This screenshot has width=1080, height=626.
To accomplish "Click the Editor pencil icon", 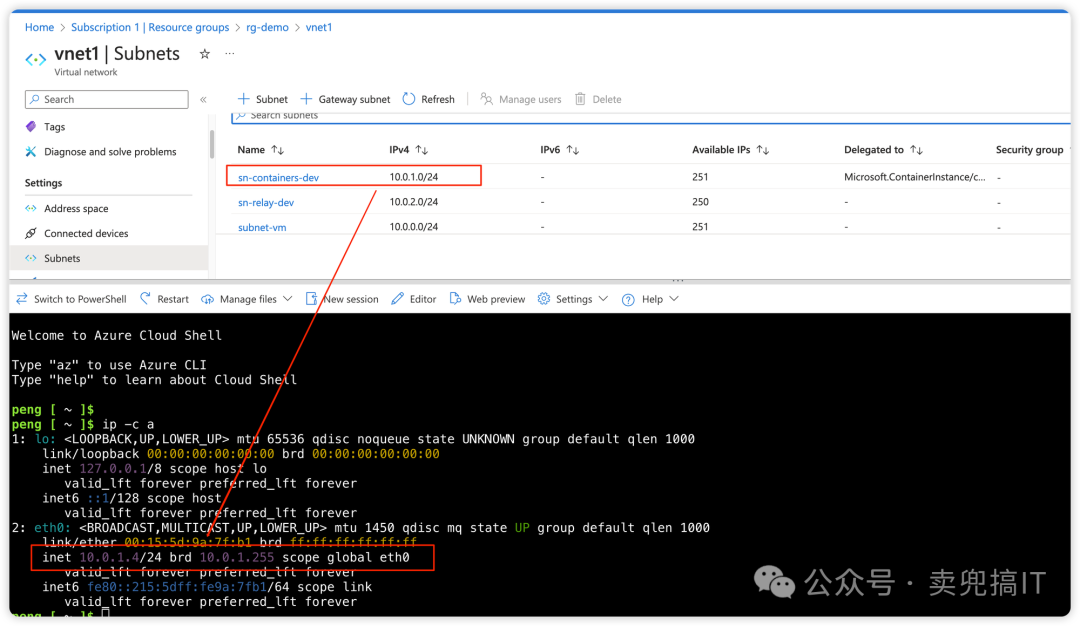I will pos(397,299).
